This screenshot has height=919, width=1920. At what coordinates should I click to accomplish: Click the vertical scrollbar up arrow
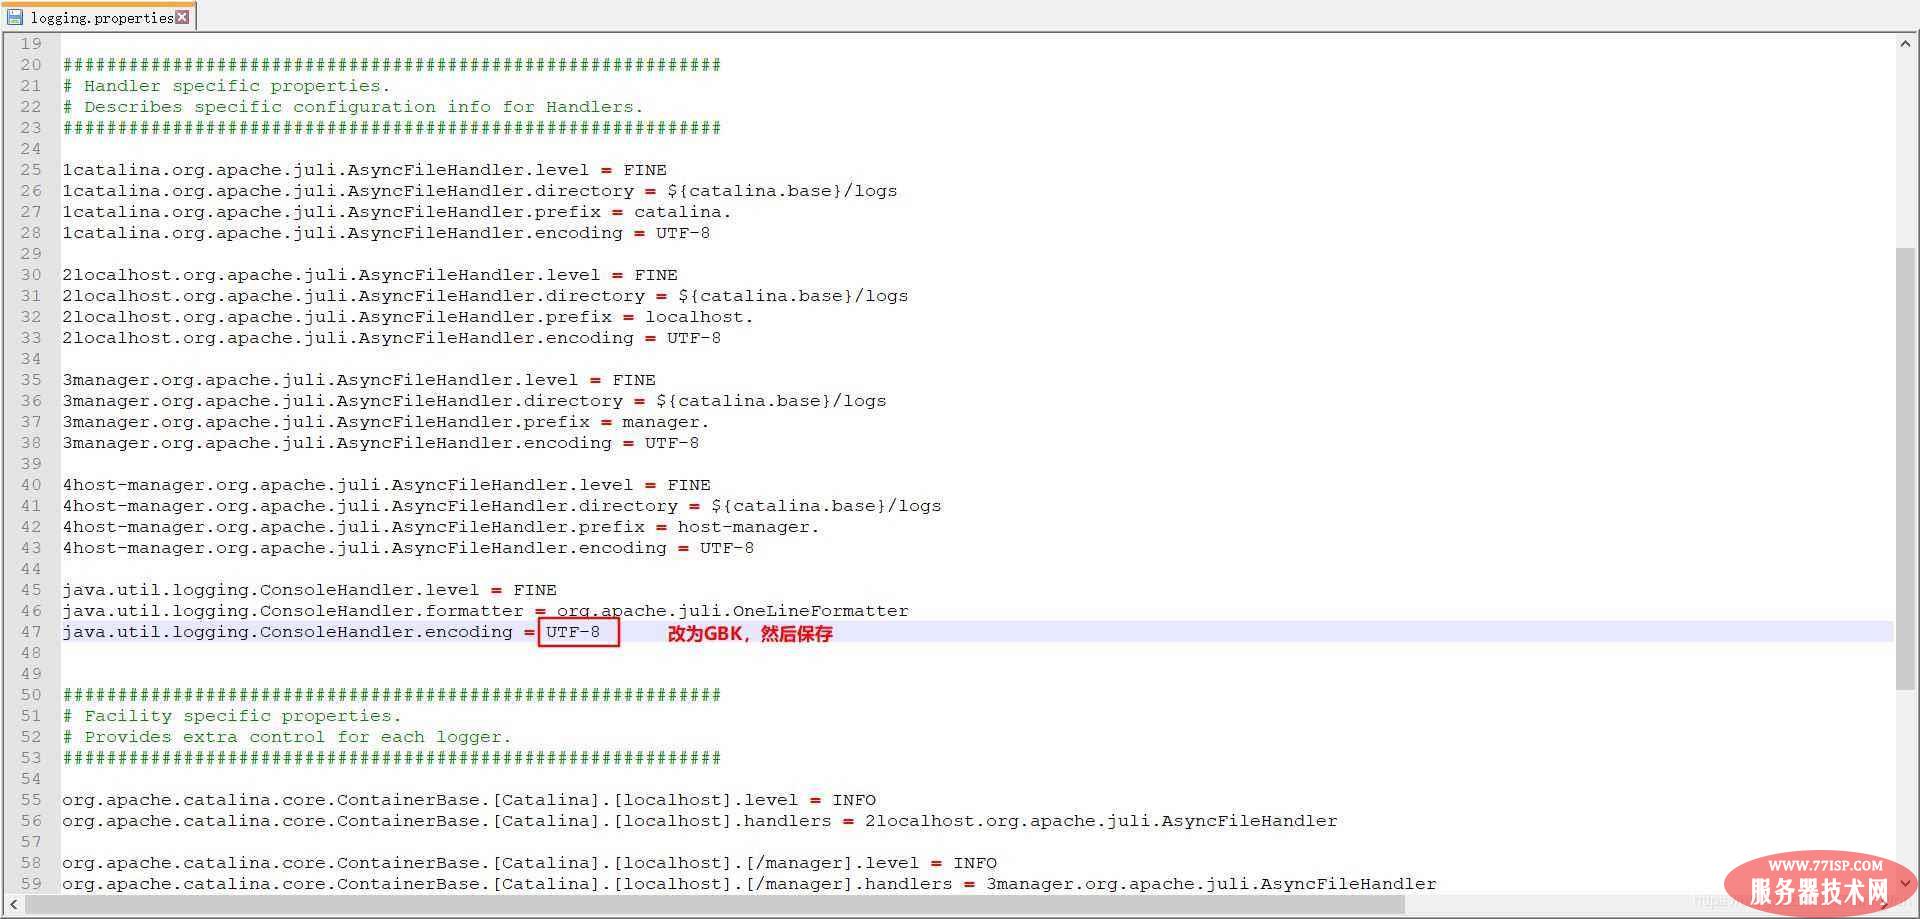click(1905, 44)
